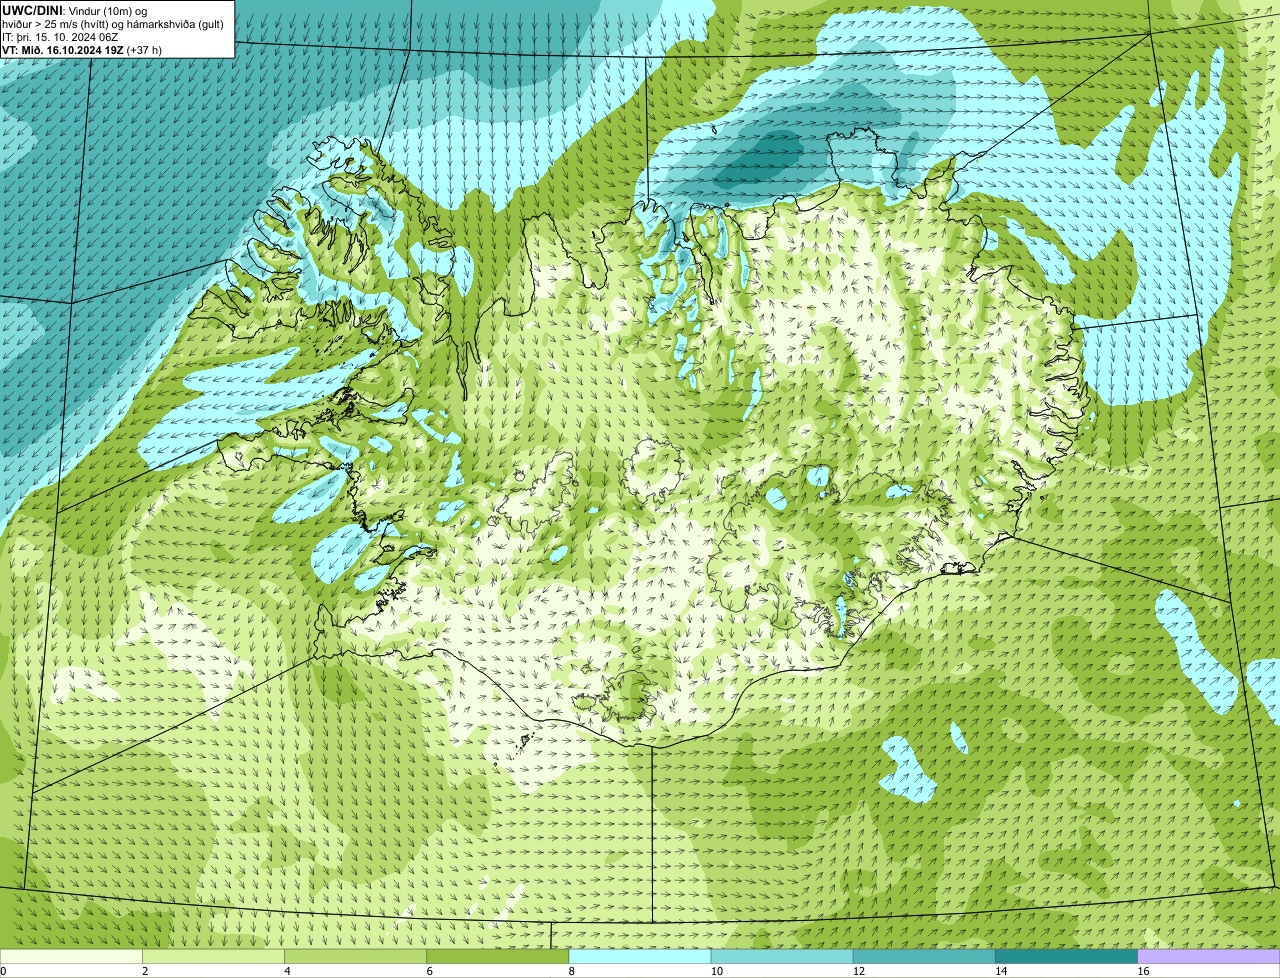Click the scale label '2'

[x=145, y=971]
